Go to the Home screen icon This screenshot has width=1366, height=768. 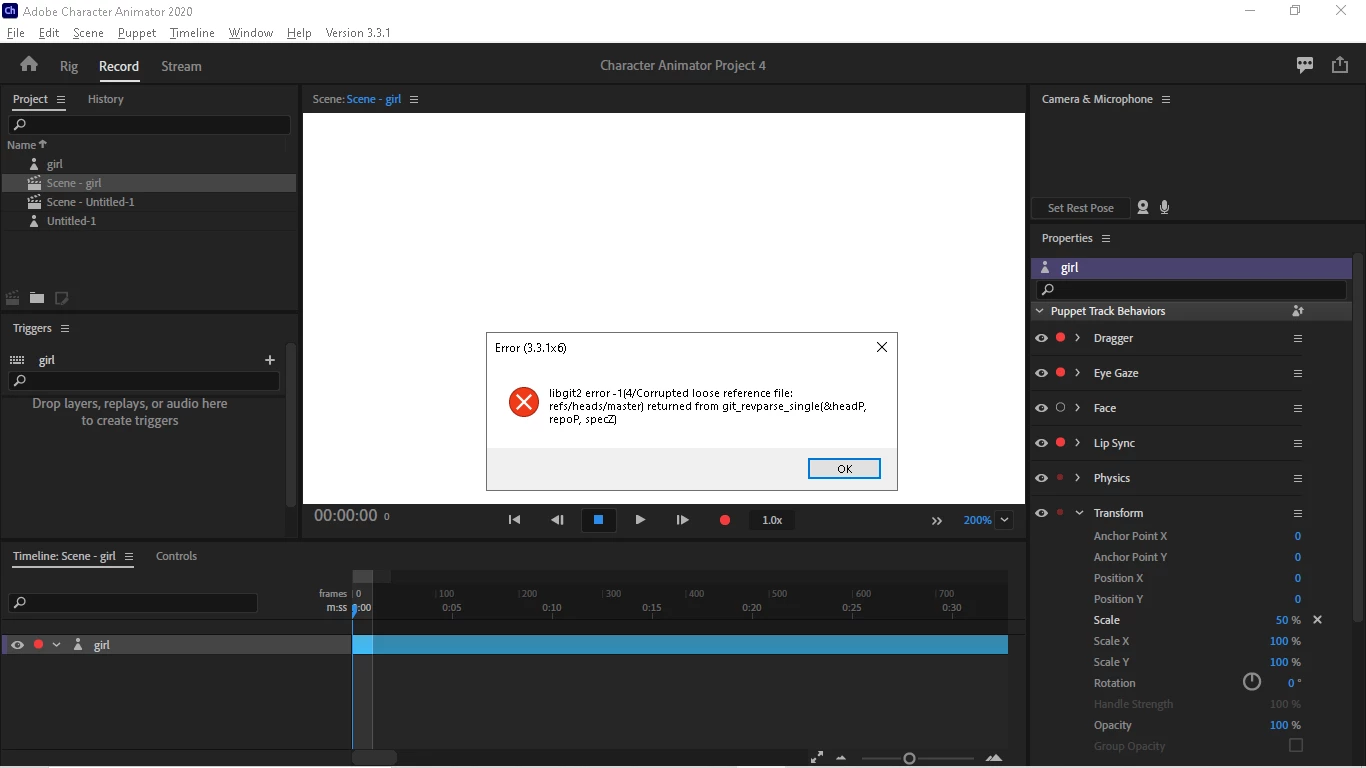pos(29,65)
